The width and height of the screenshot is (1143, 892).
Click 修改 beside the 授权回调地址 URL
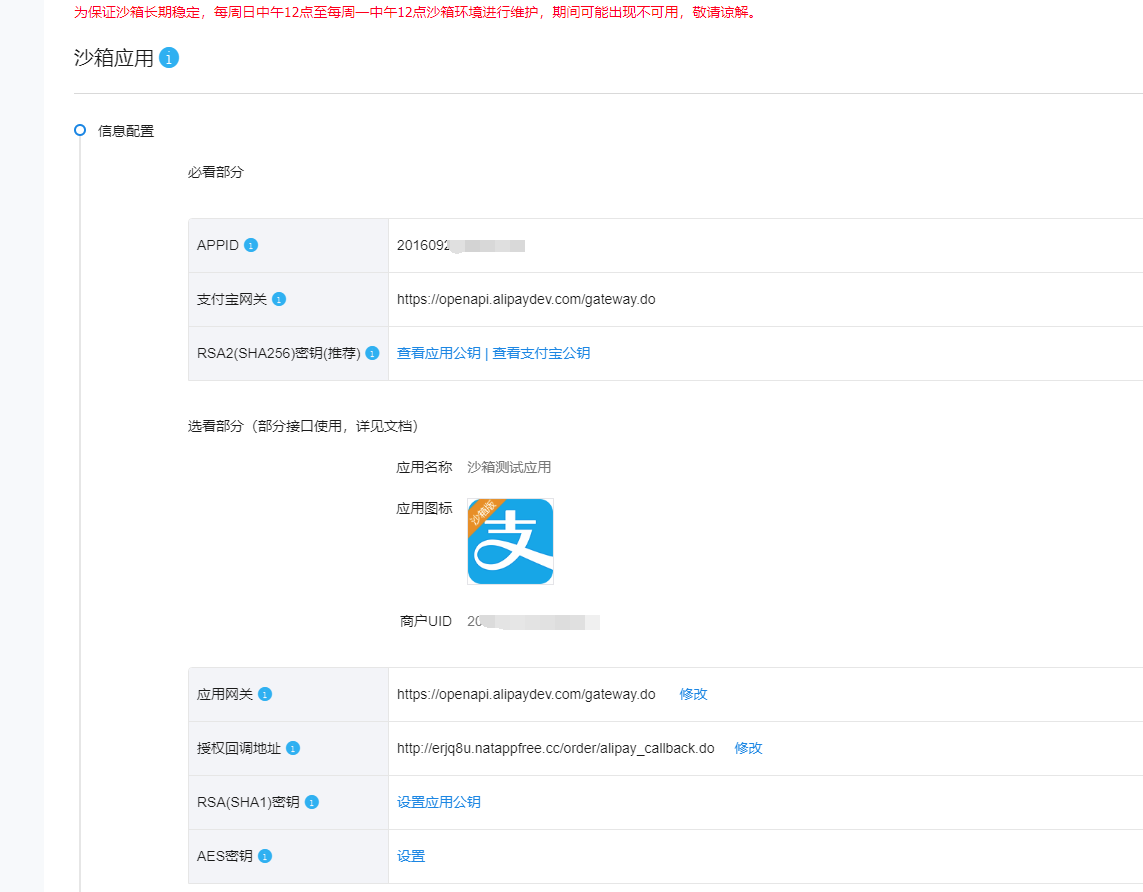click(x=748, y=747)
